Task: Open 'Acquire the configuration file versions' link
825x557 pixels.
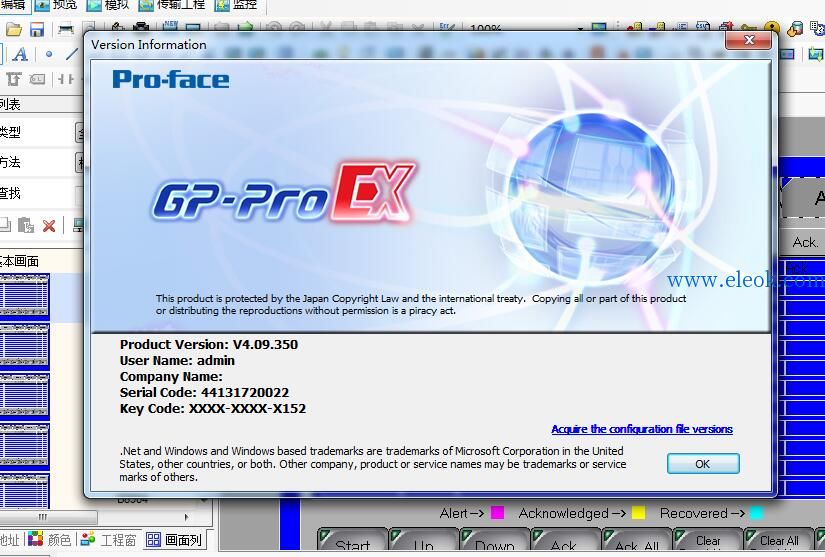Action: 642,429
